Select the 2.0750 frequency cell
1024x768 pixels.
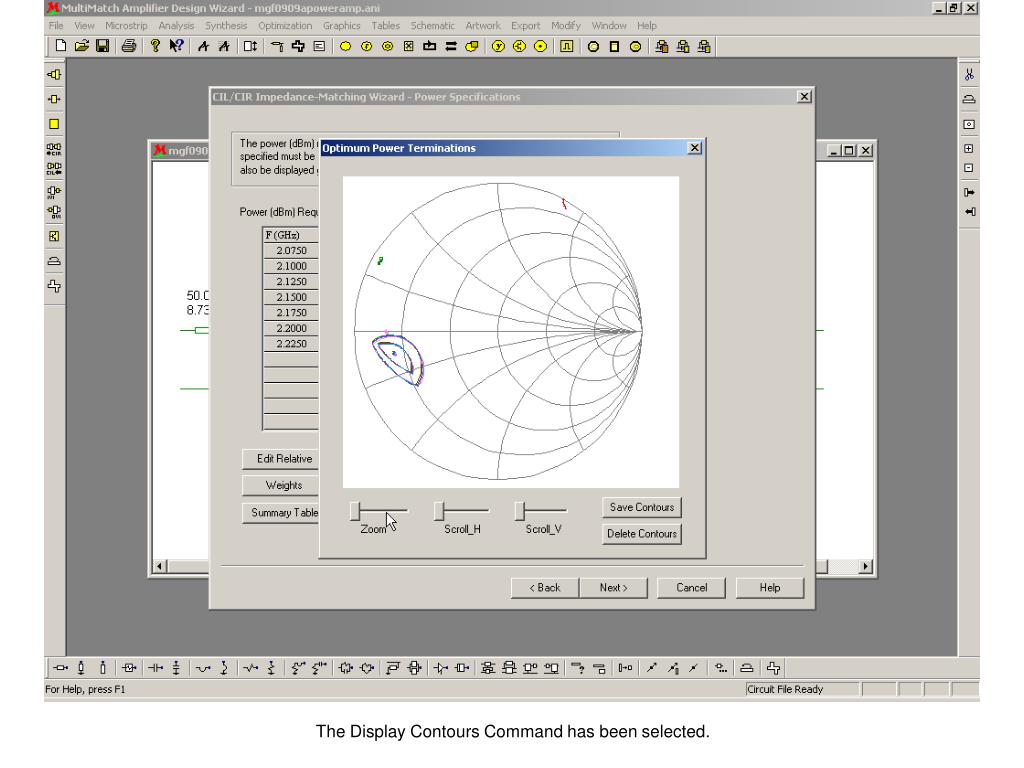point(291,251)
